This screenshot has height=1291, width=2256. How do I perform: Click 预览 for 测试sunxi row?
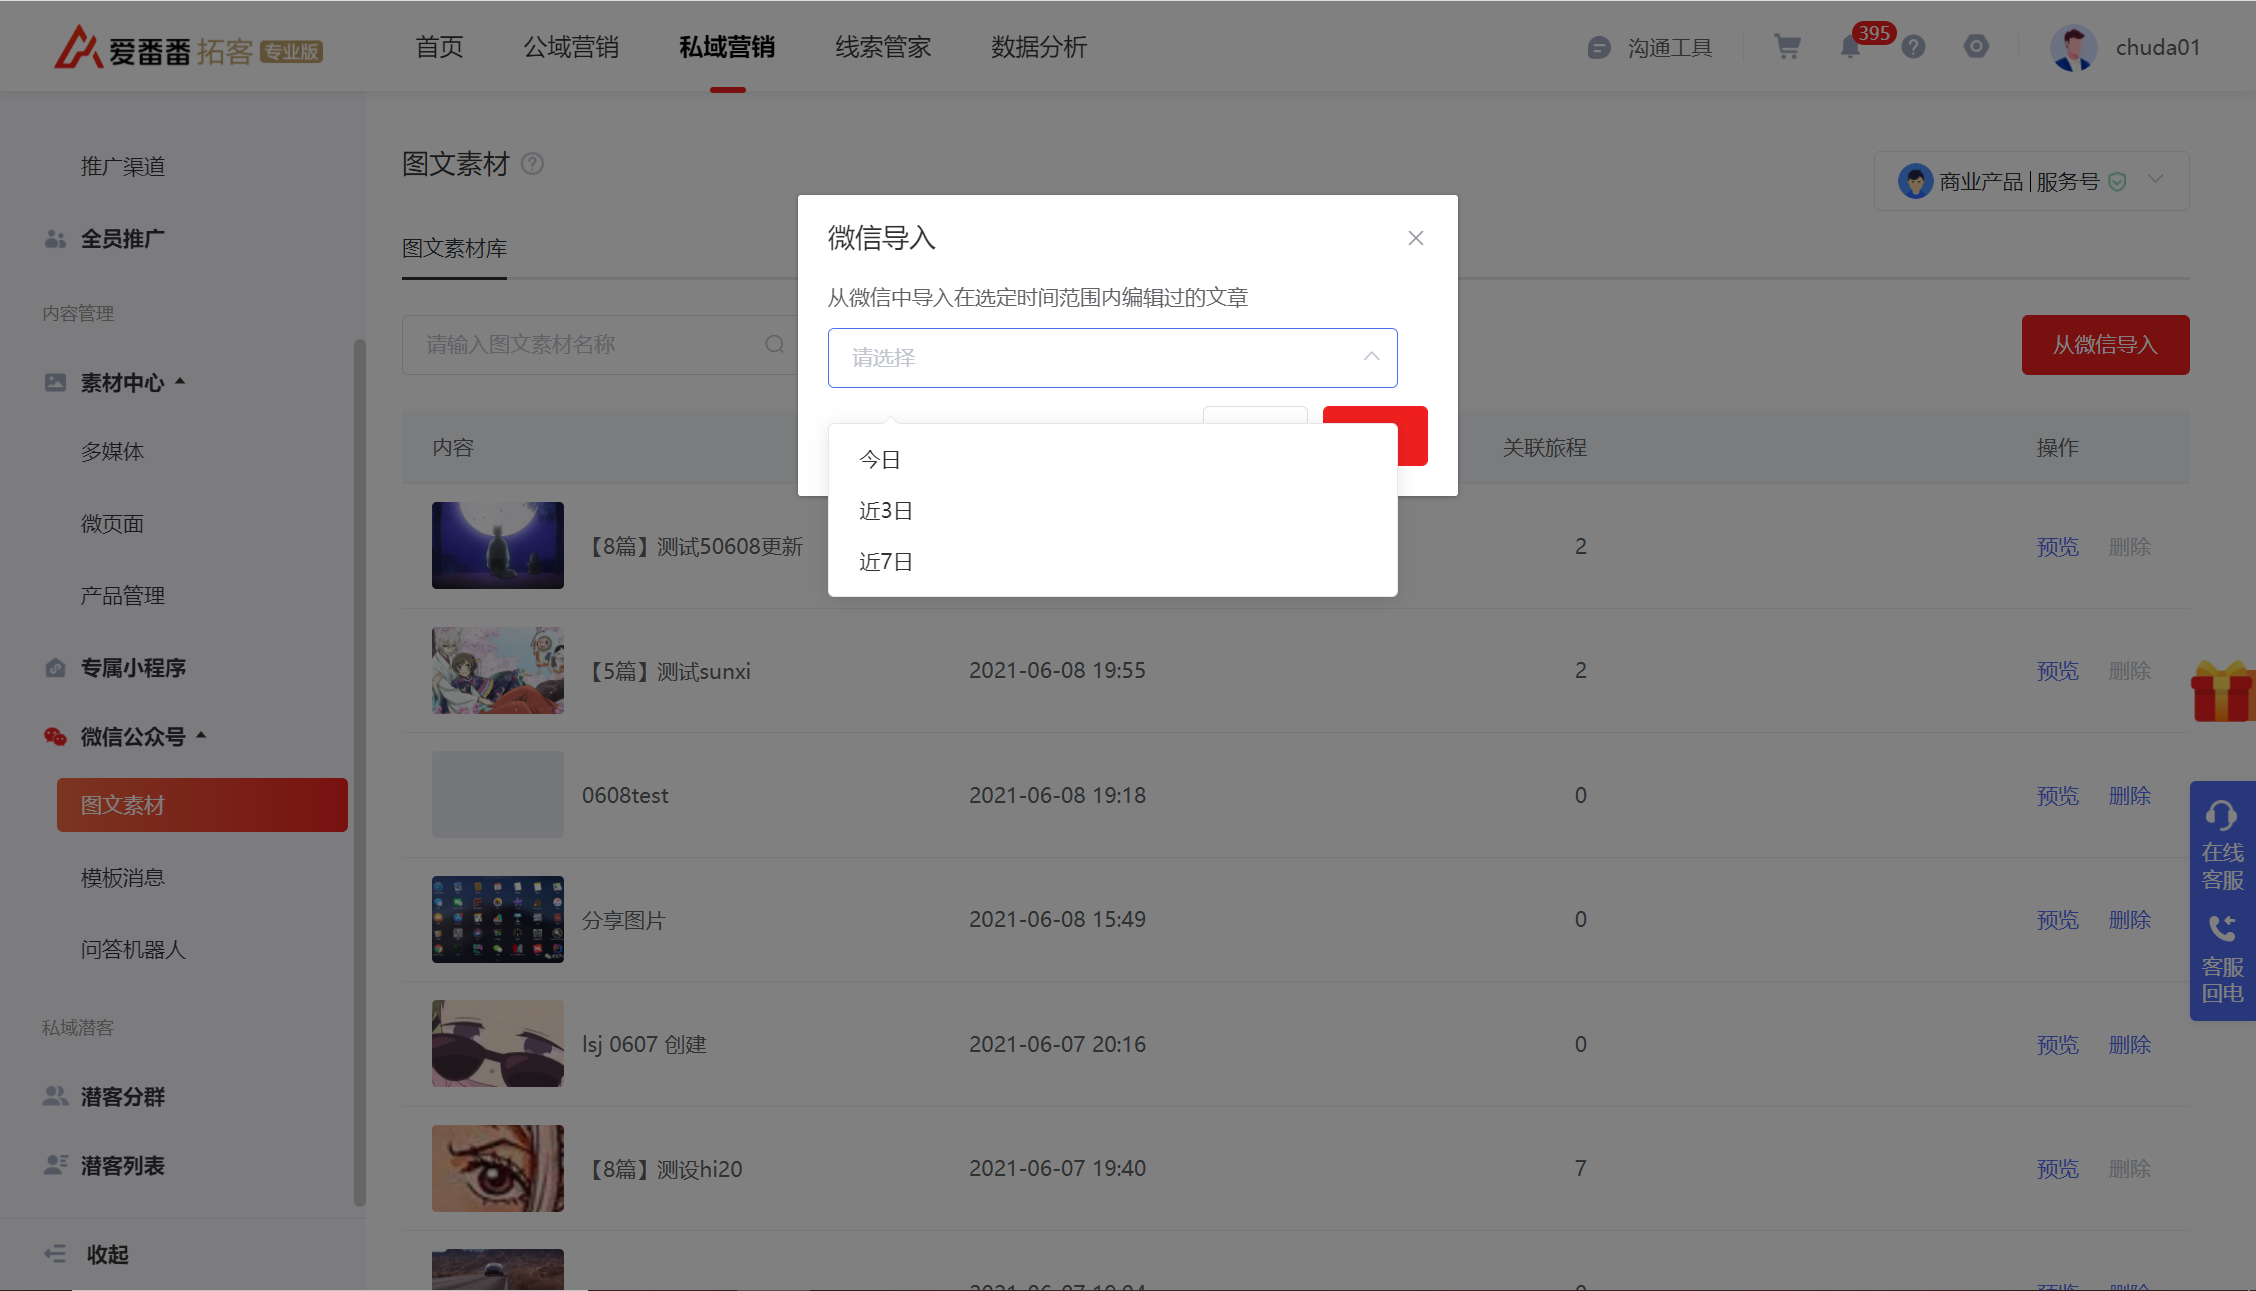(2057, 671)
